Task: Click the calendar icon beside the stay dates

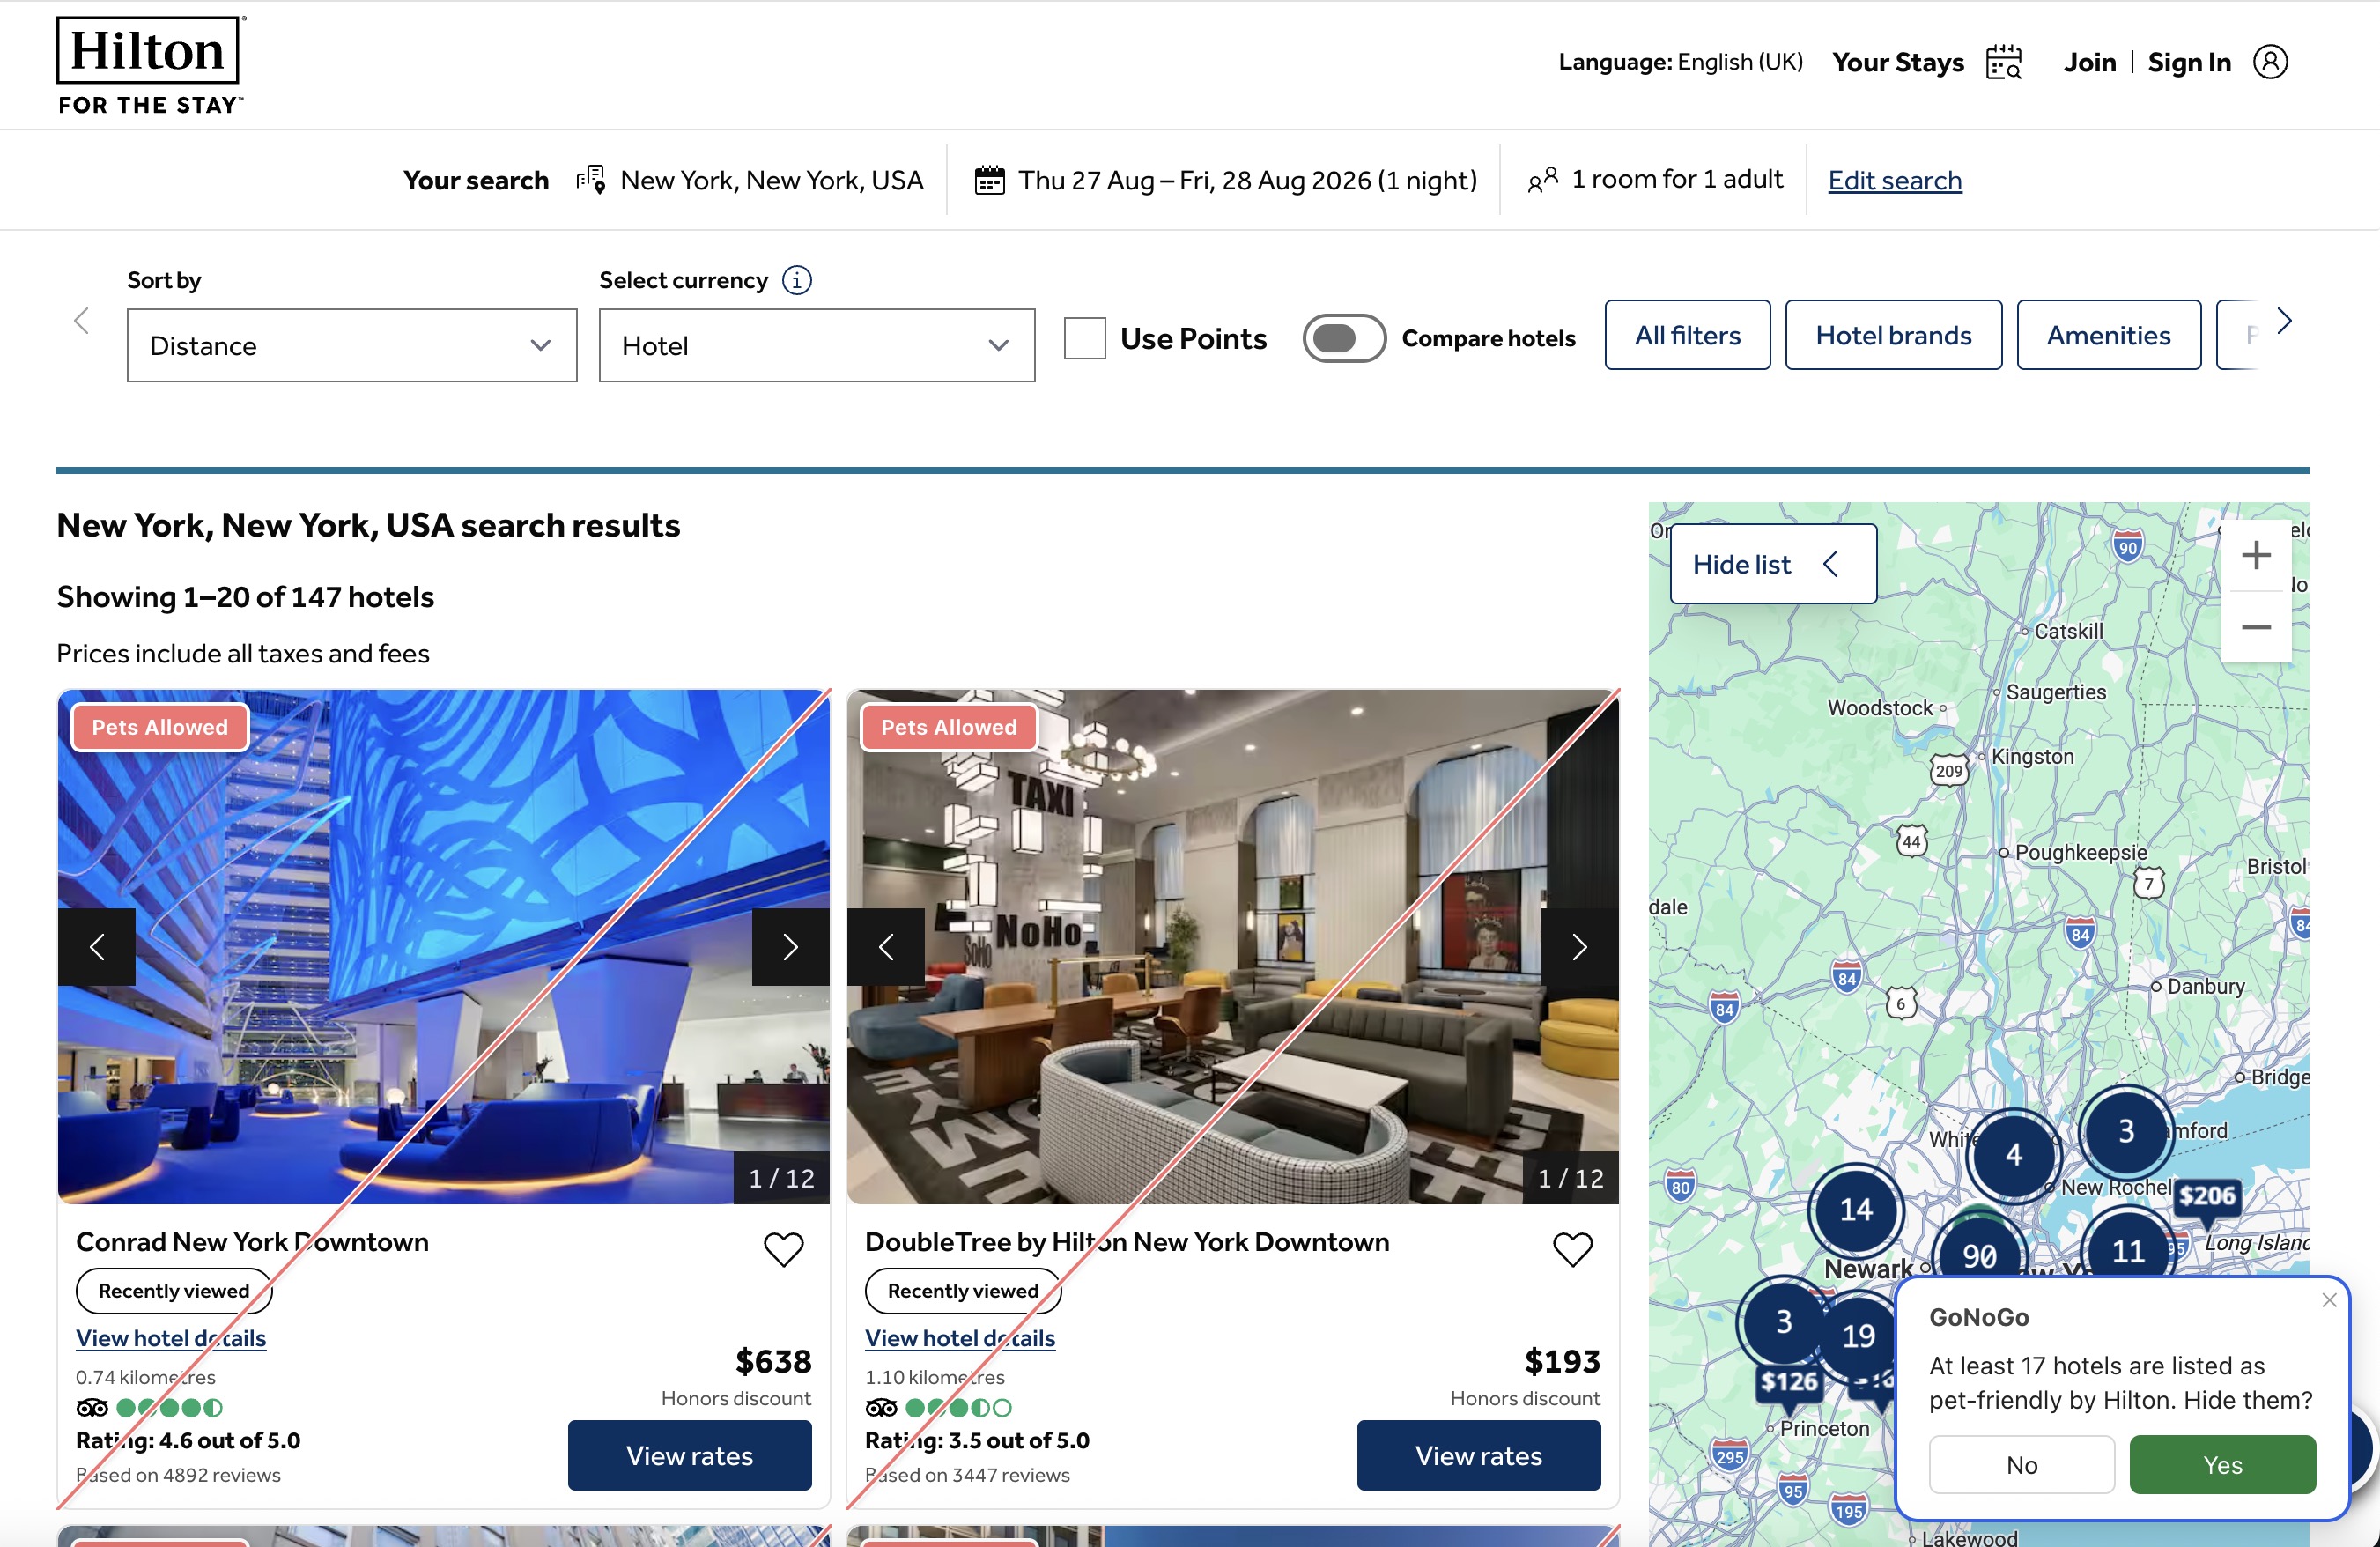Action: (989, 180)
